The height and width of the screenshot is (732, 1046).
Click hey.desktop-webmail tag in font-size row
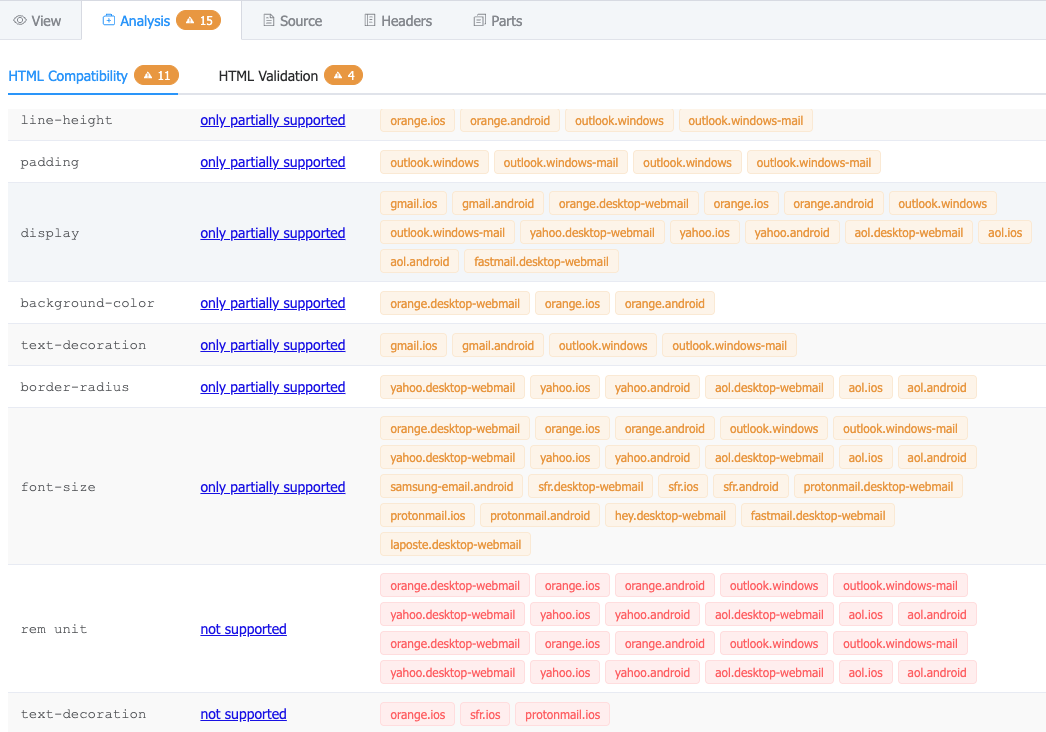(x=670, y=515)
